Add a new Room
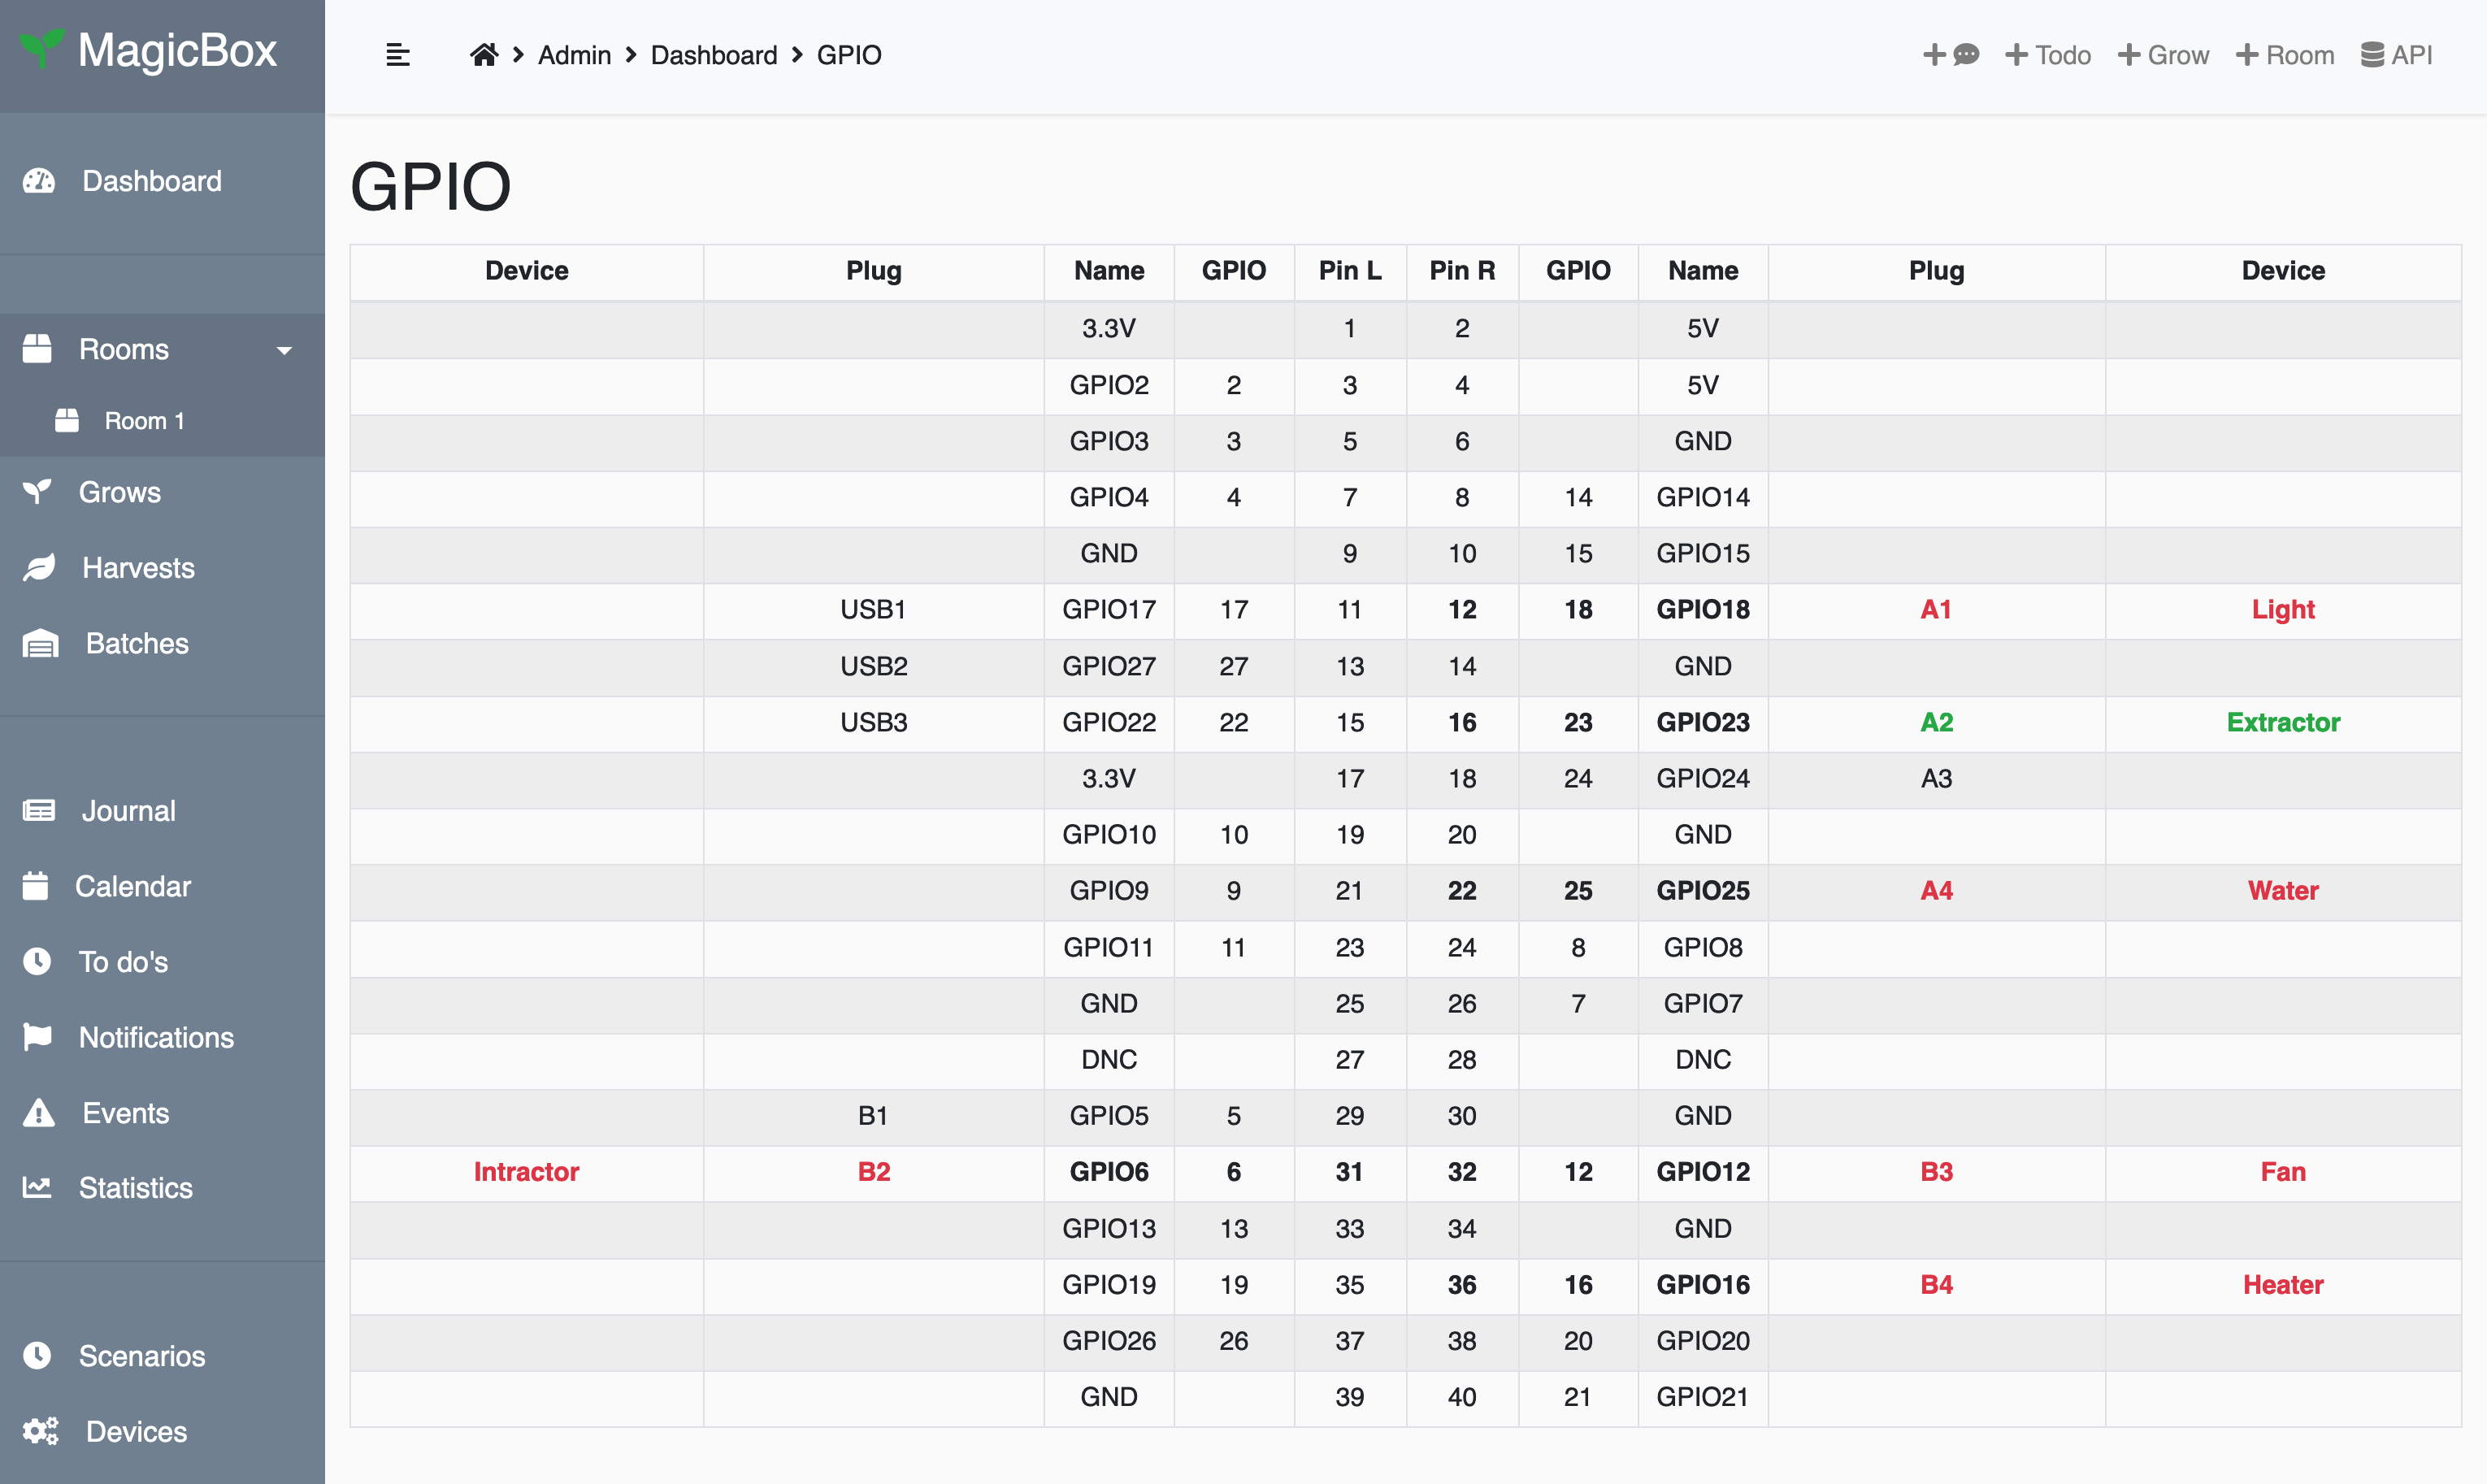The width and height of the screenshot is (2487, 1484). [x=2284, y=55]
